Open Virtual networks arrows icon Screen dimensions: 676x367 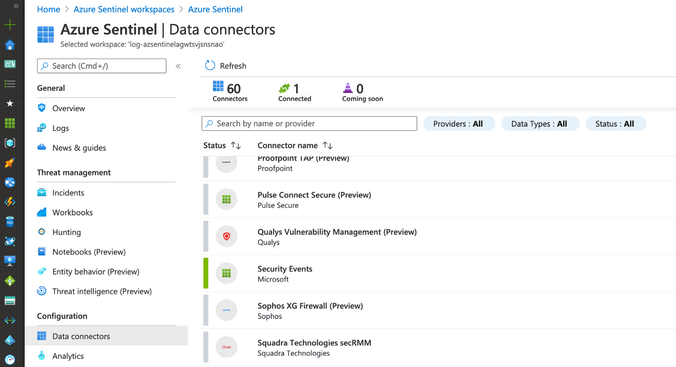click(10, 320)
